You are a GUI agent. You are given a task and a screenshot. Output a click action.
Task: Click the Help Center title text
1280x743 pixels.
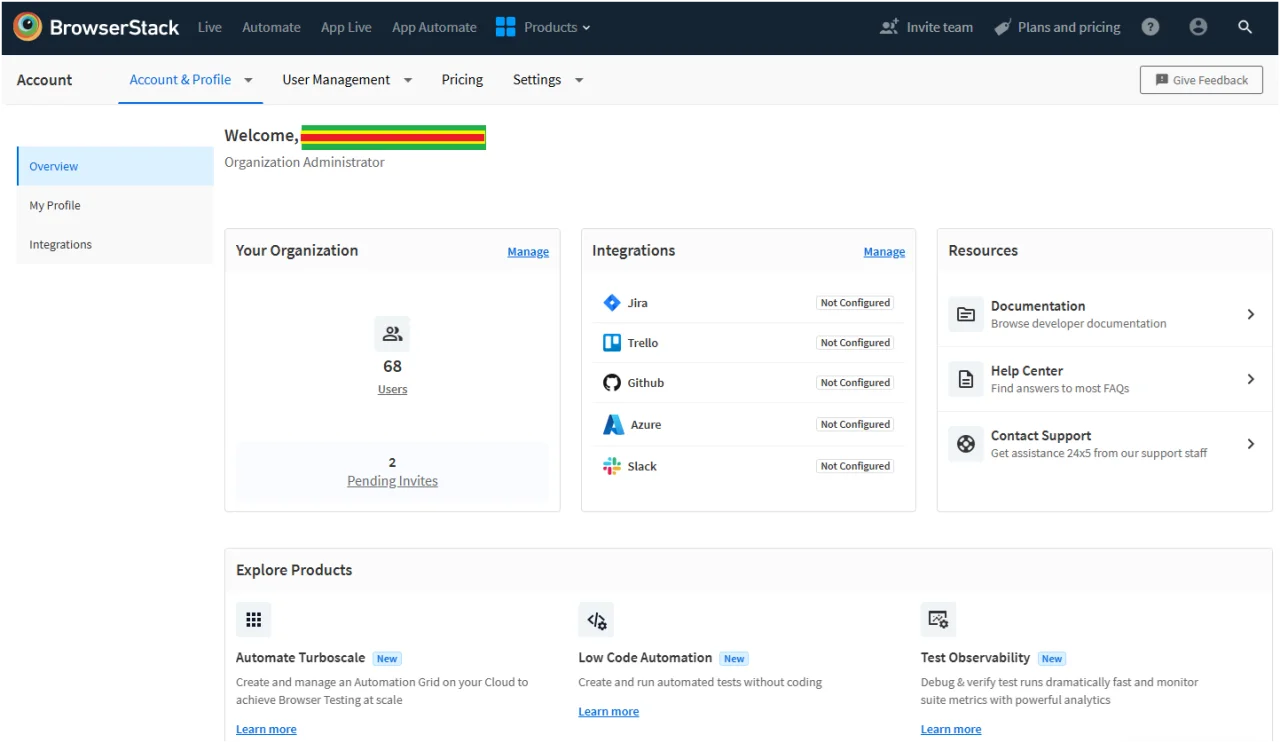(1027, 371)
